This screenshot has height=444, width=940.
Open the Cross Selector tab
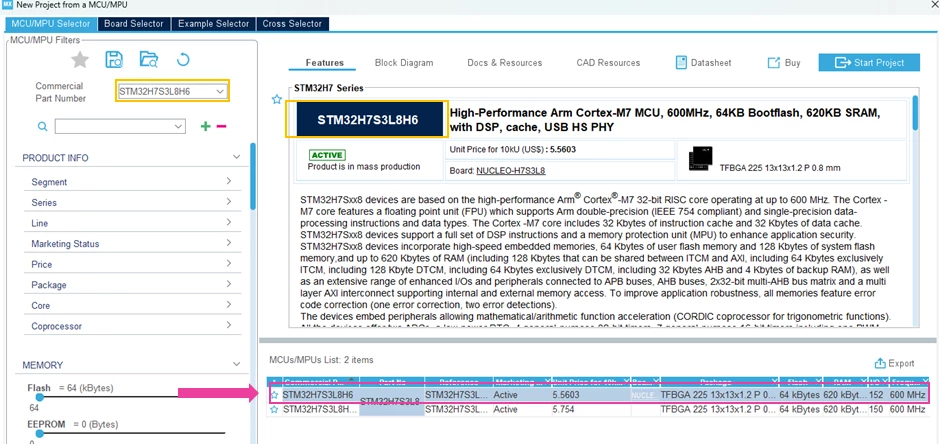click(x=293, y=24)
